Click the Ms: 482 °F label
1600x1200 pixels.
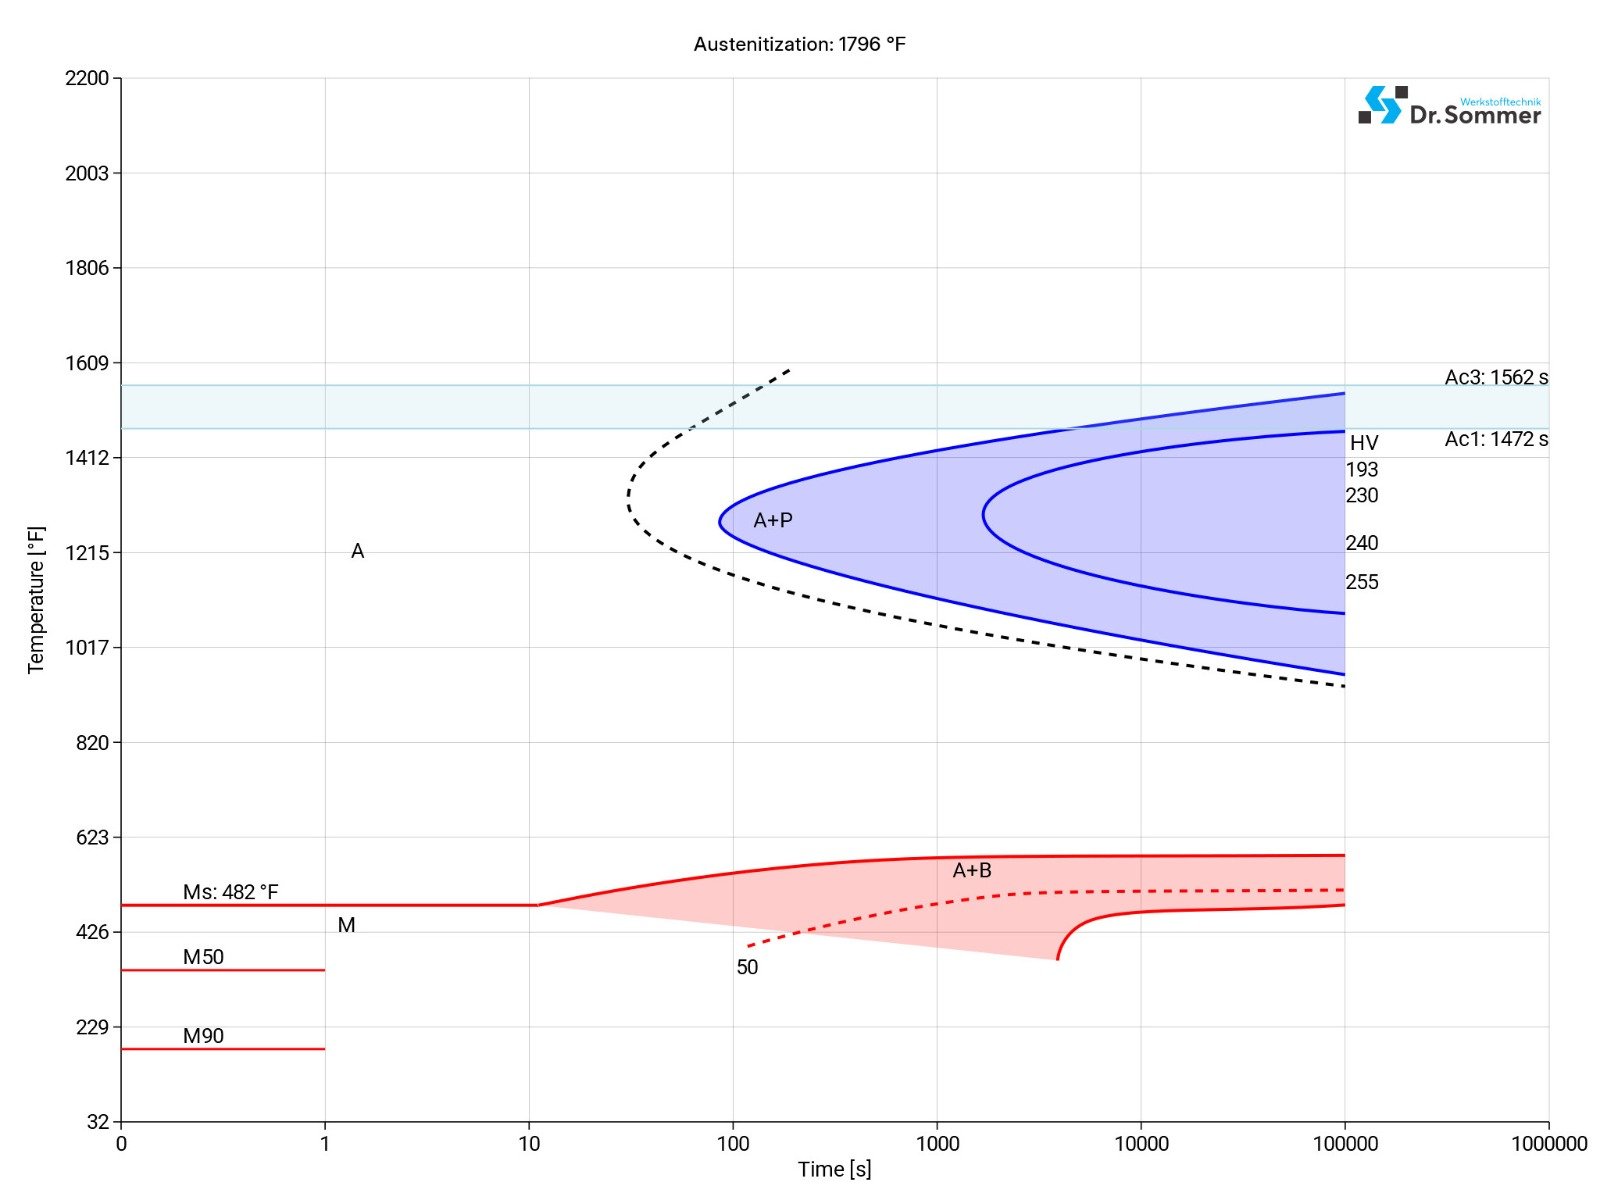click(x=230, y=892)
